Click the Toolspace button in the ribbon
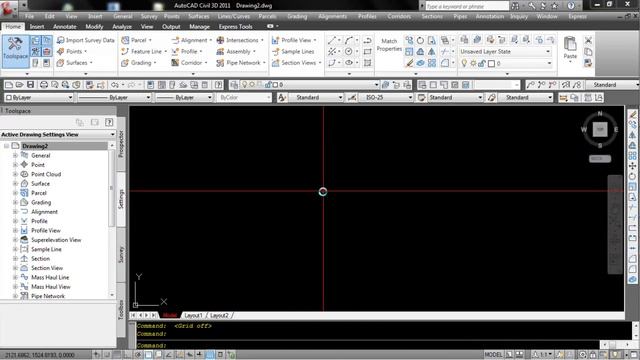The width and height of the screenshot is (640, 360). coord(16,51)
